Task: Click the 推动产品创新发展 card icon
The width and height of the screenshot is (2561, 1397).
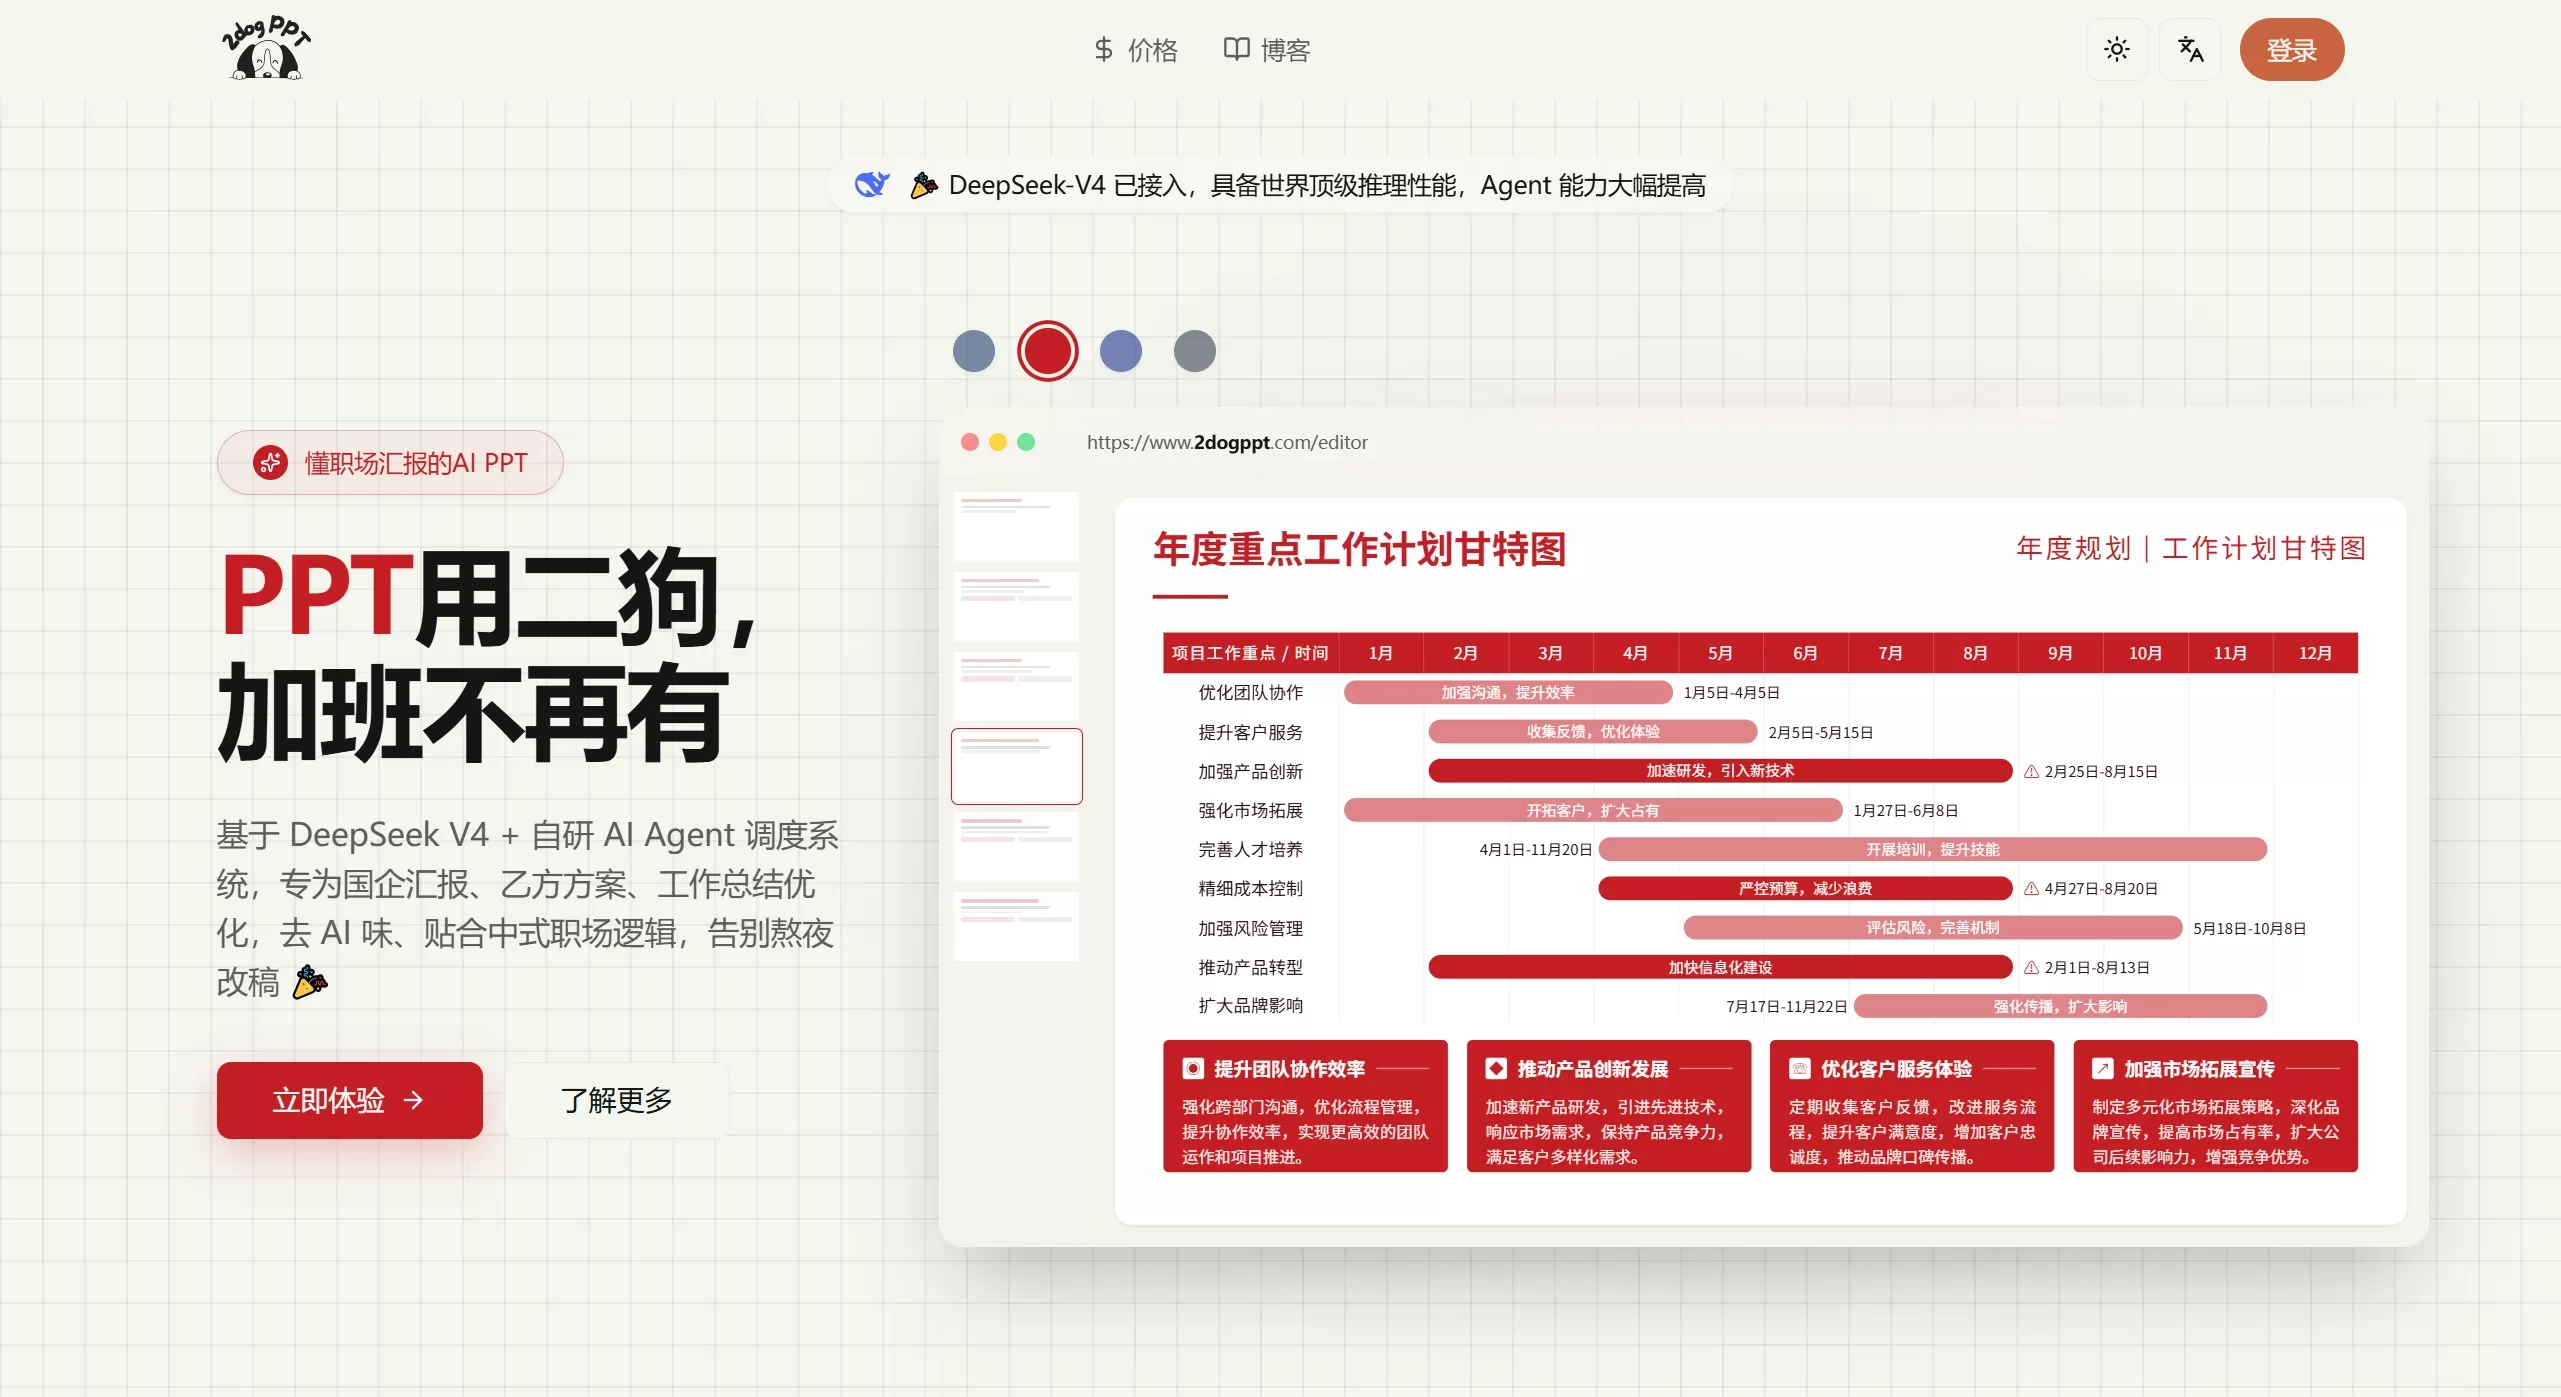Action: click(1496, 1069)
